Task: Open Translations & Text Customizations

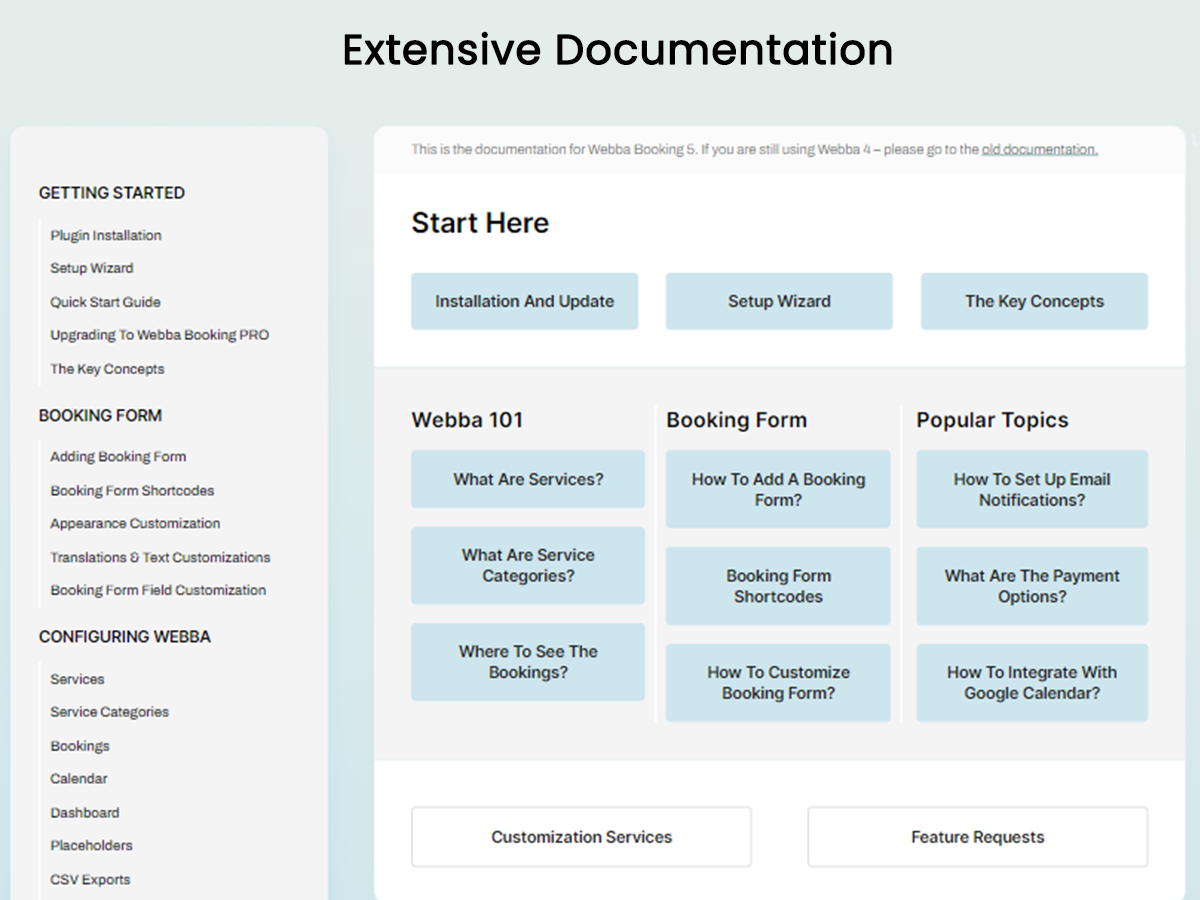Action: coord(160,558)
